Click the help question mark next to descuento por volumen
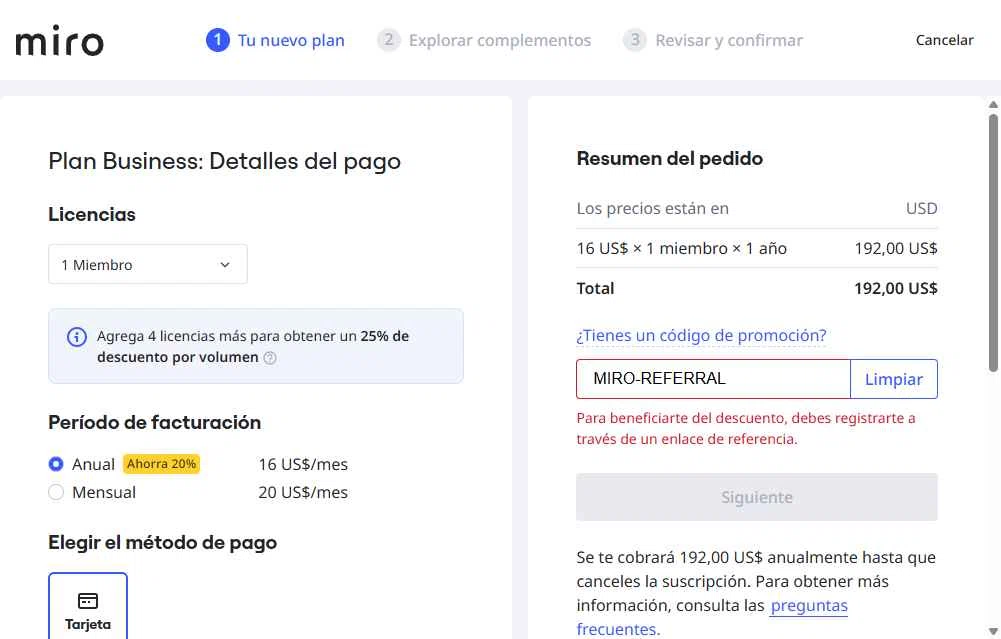1001x639 pixels. (x=270, y=358)
